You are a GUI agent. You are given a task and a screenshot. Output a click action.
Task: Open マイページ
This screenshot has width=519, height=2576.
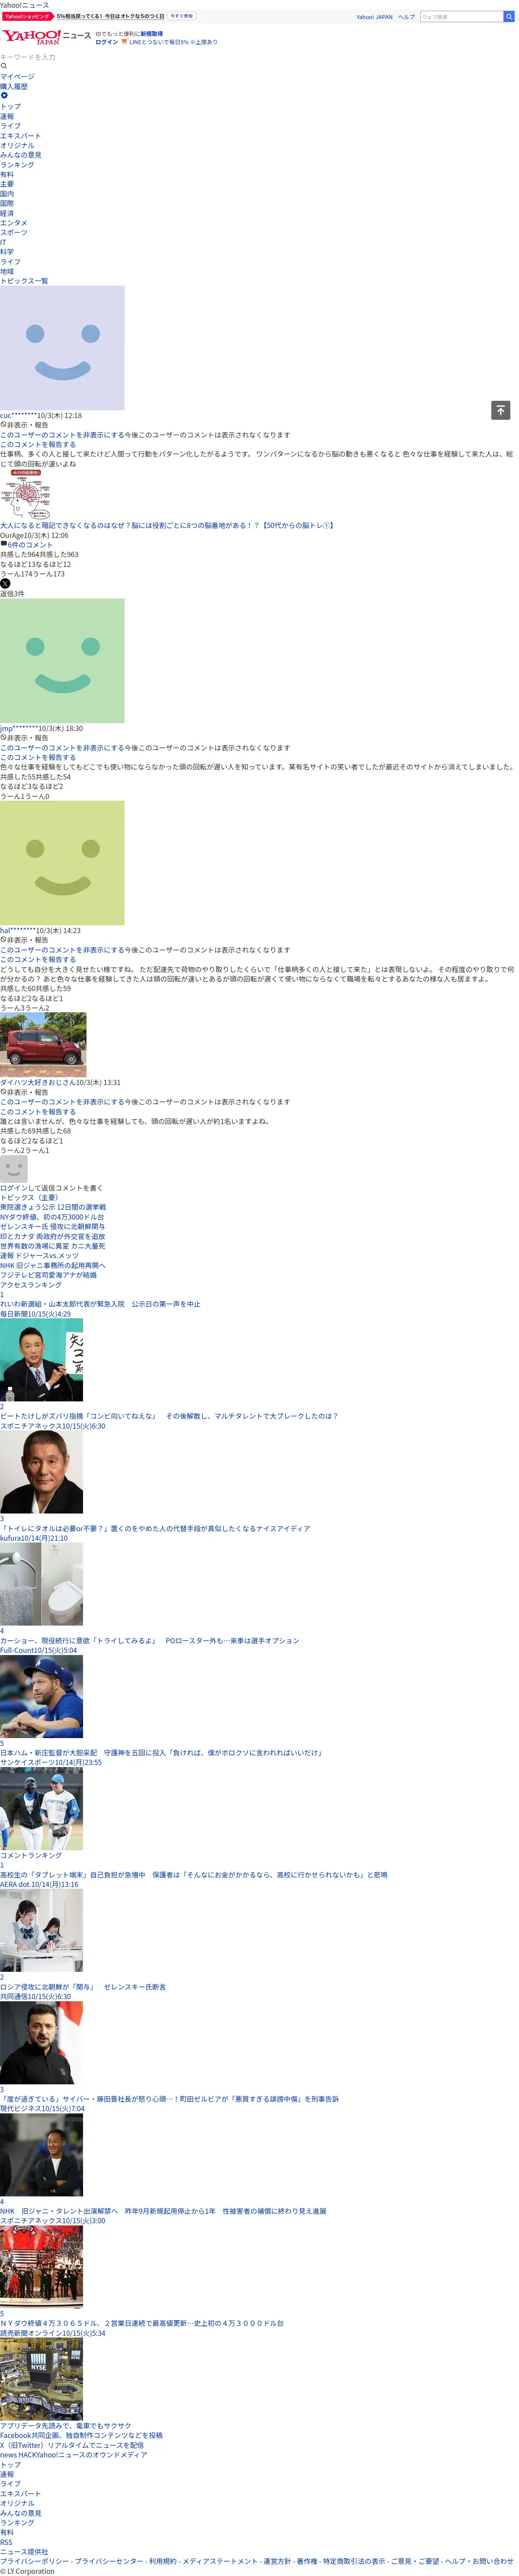17,76
